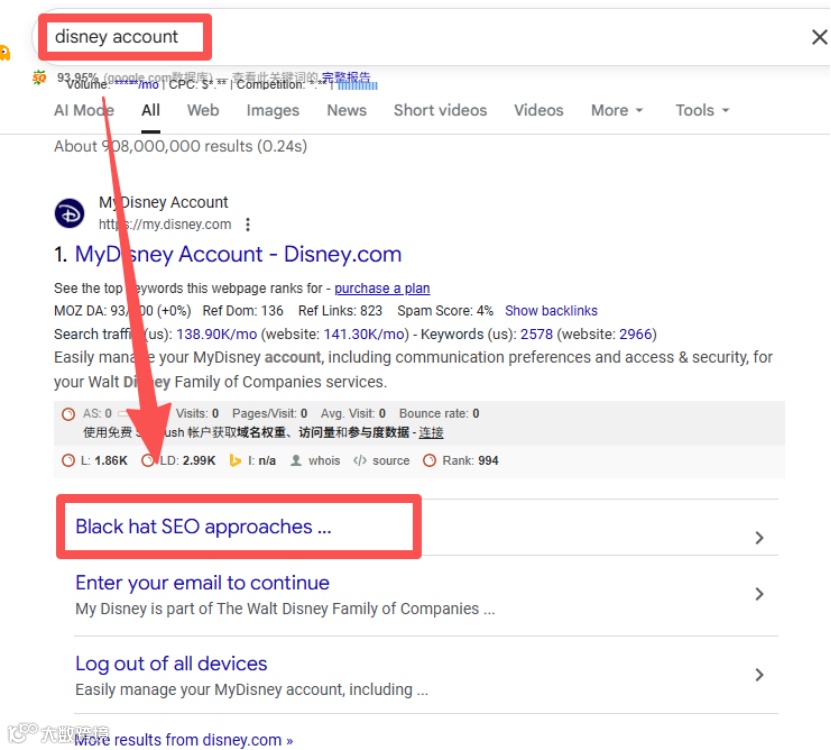The image size is (831, 750).
Task: Click the 'Ref Links: 823' text
Action: coord(340,311)
